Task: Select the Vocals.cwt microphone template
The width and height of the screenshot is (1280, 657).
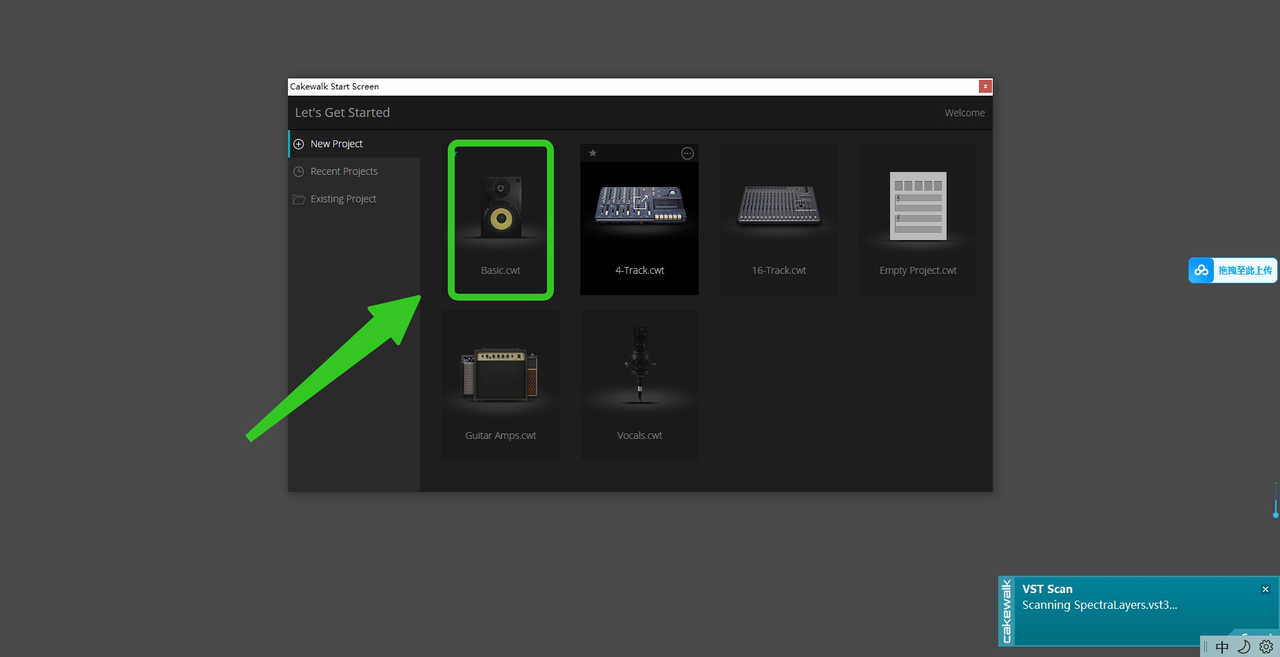Action: pyautogui.click(x=639, y=385)
